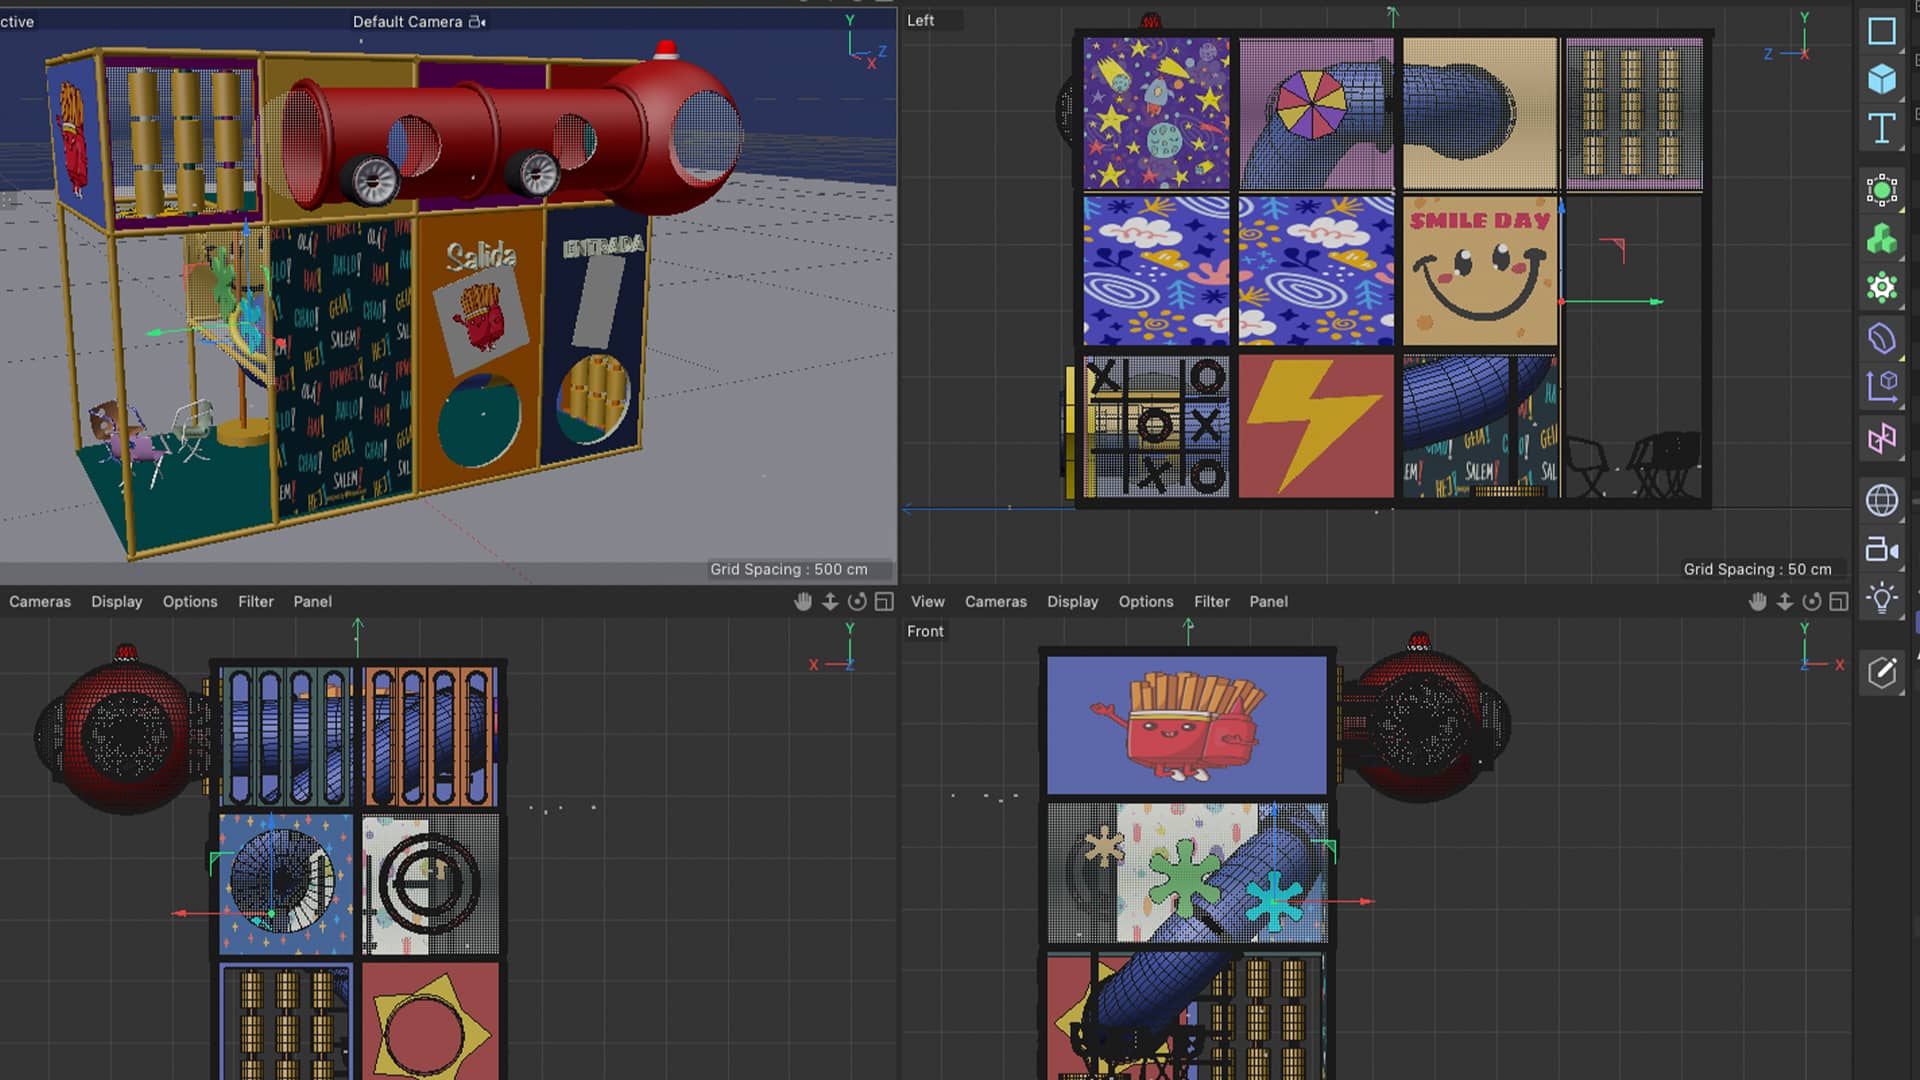The image size is (1920, 1080).
Task: Select the purple Bend deformer icon
Action: 1881,338
